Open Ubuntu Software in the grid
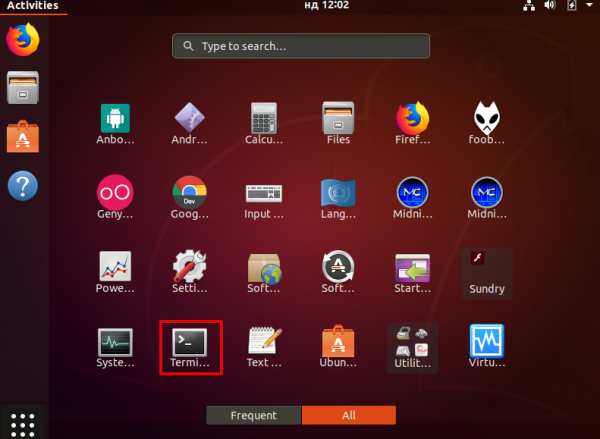Image resolution: width=600 pixels, height=439 pixels. (x=338, y=347)
